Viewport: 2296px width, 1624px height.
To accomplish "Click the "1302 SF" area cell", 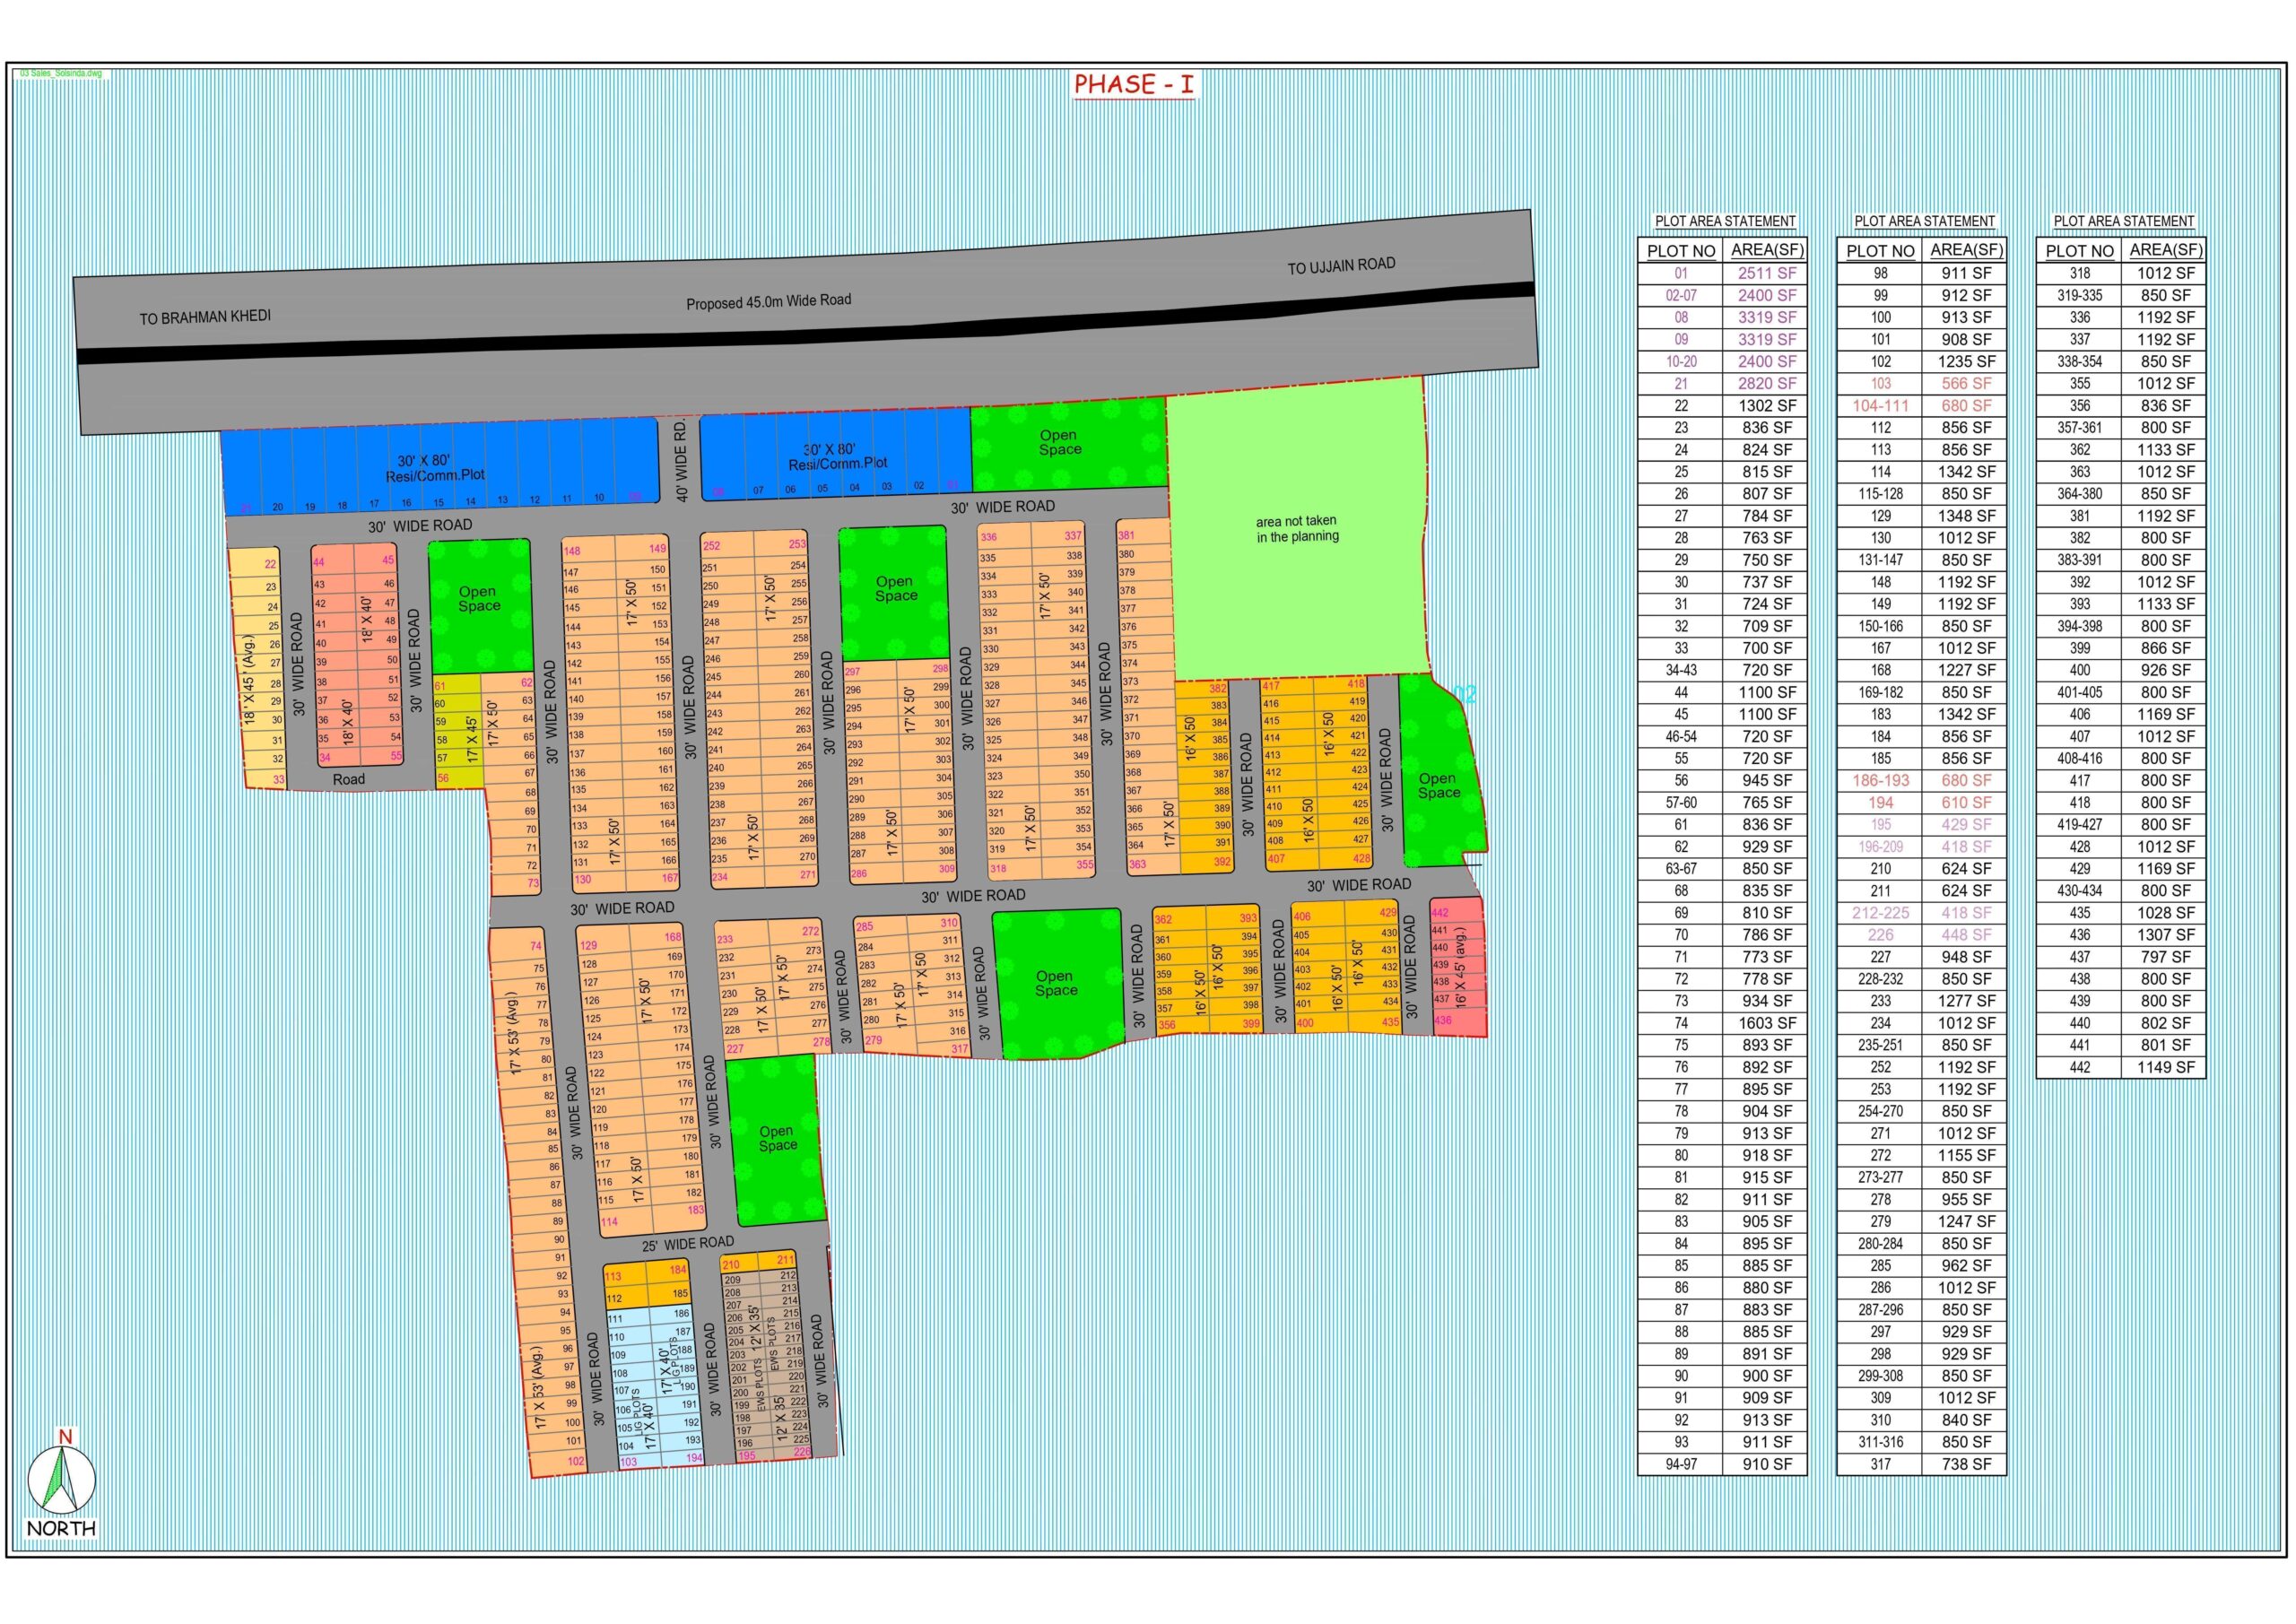I will 1767,405.
